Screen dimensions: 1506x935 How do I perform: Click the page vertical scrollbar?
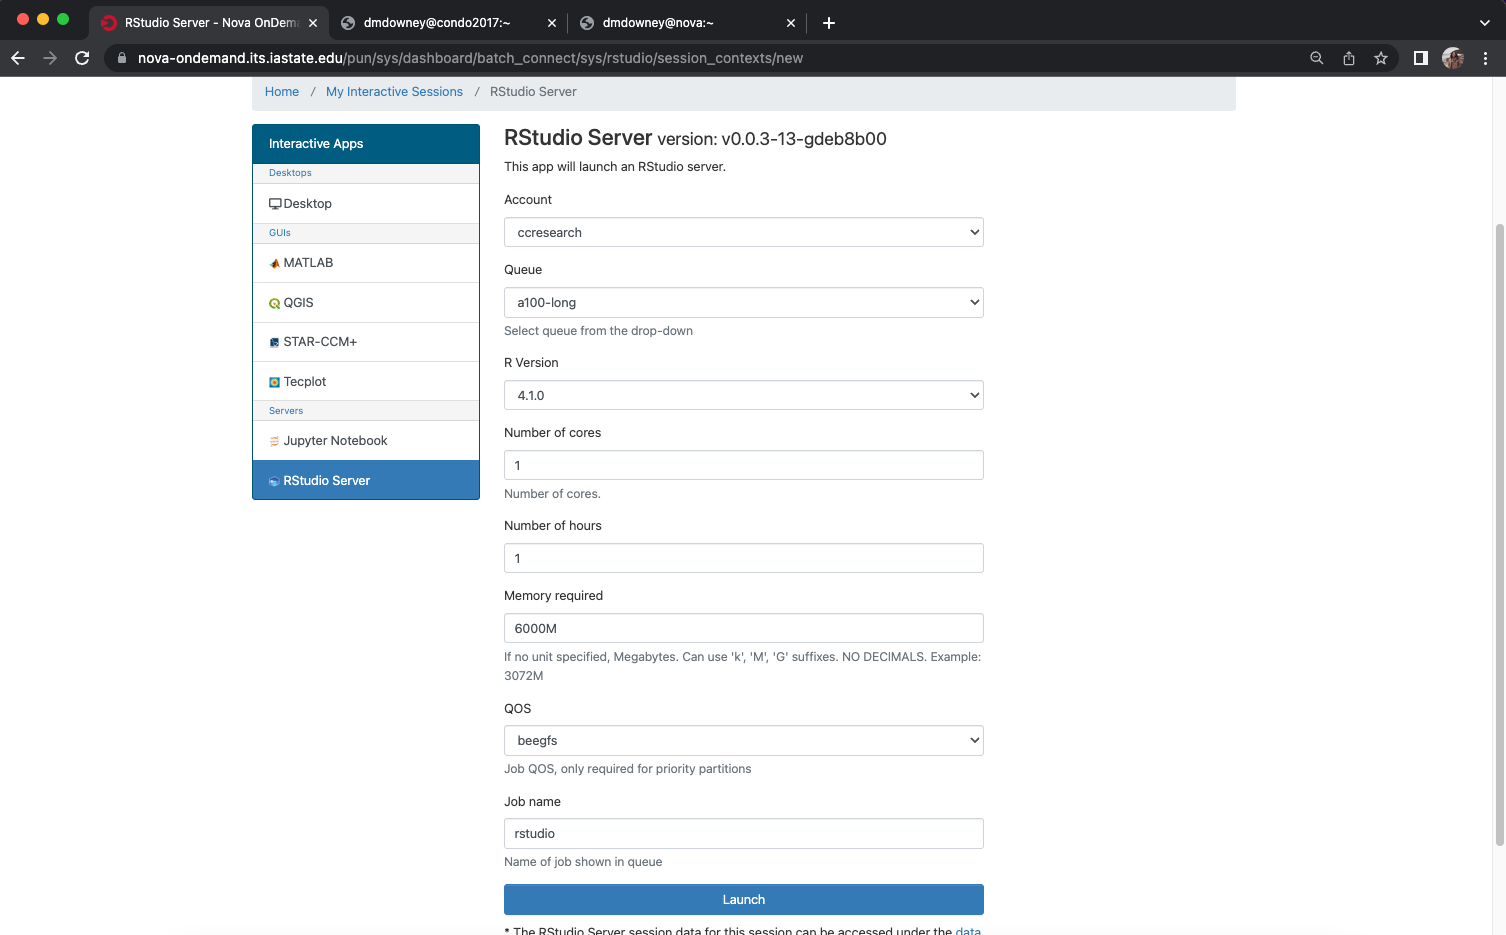point(1499,535)
